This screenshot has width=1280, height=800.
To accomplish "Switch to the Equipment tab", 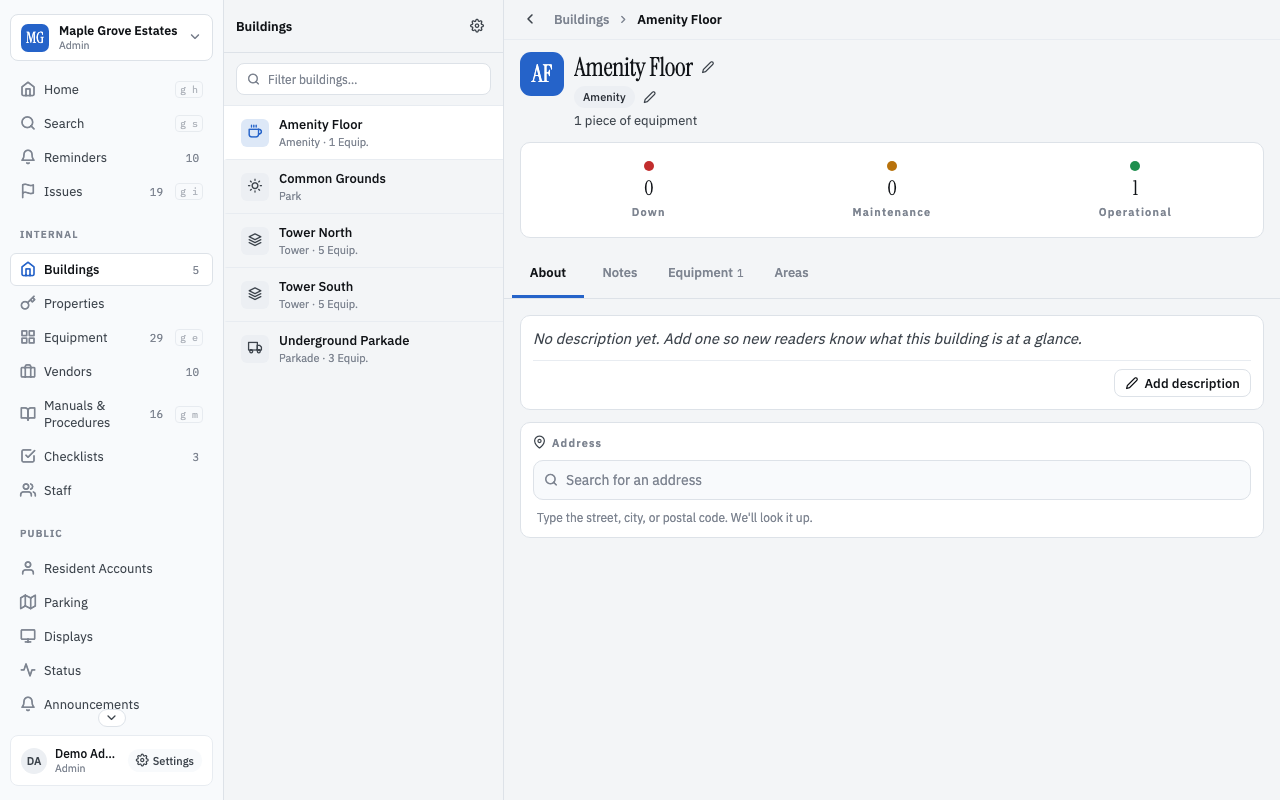I will click(x=705, y=272).
